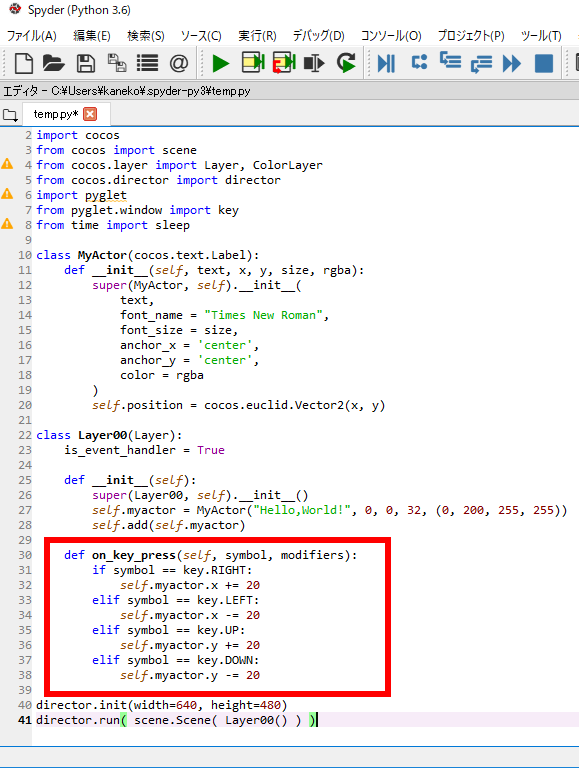Click the Save all files icon

pos(117,63)
